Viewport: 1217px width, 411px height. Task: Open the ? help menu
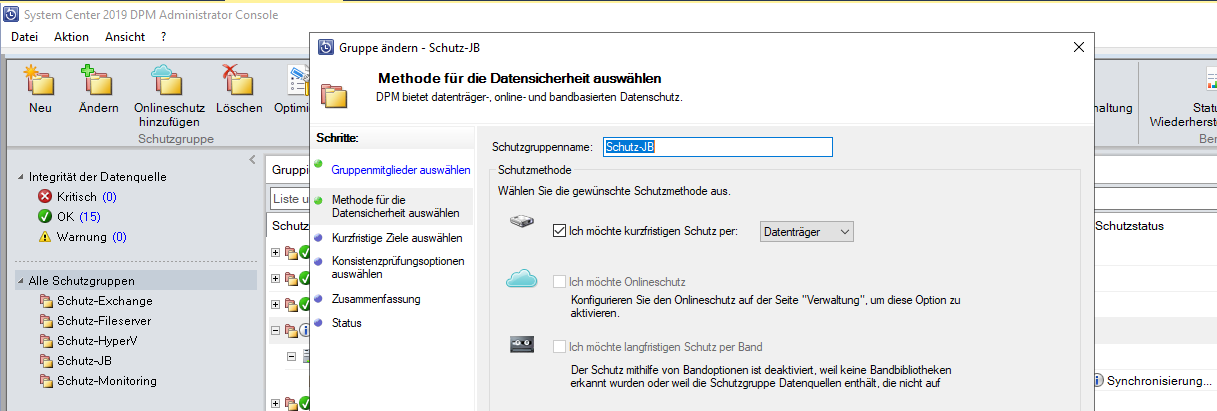pyautogui.click(x=163, y=37)
